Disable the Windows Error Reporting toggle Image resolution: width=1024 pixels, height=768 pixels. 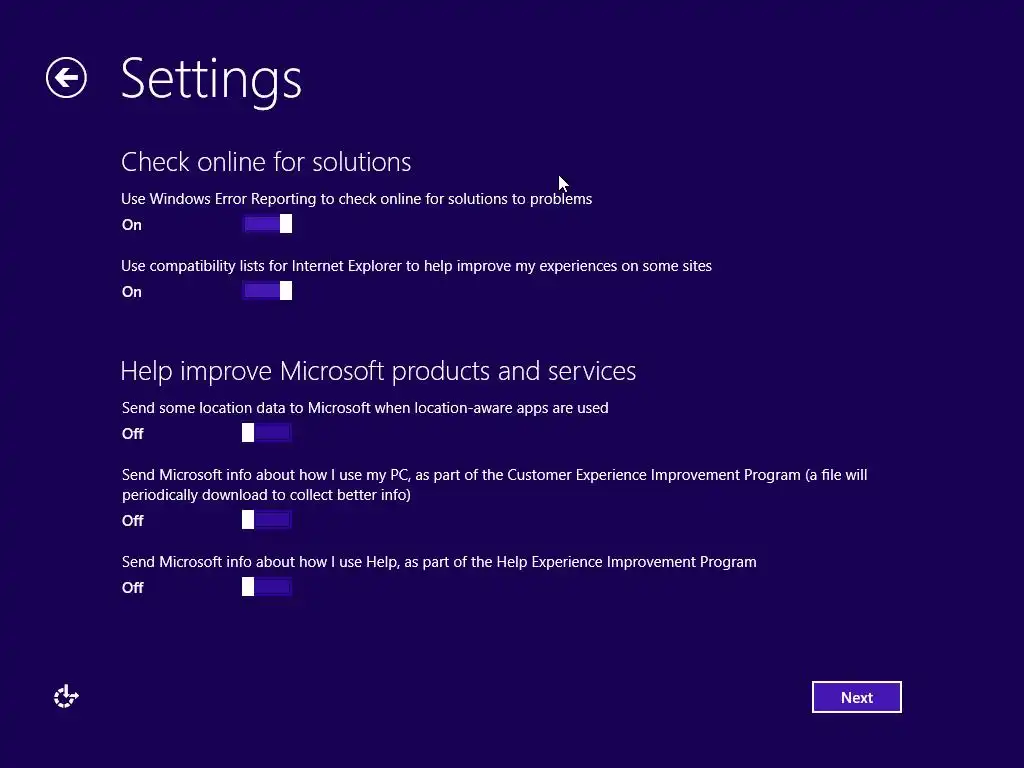pos(267,224)
